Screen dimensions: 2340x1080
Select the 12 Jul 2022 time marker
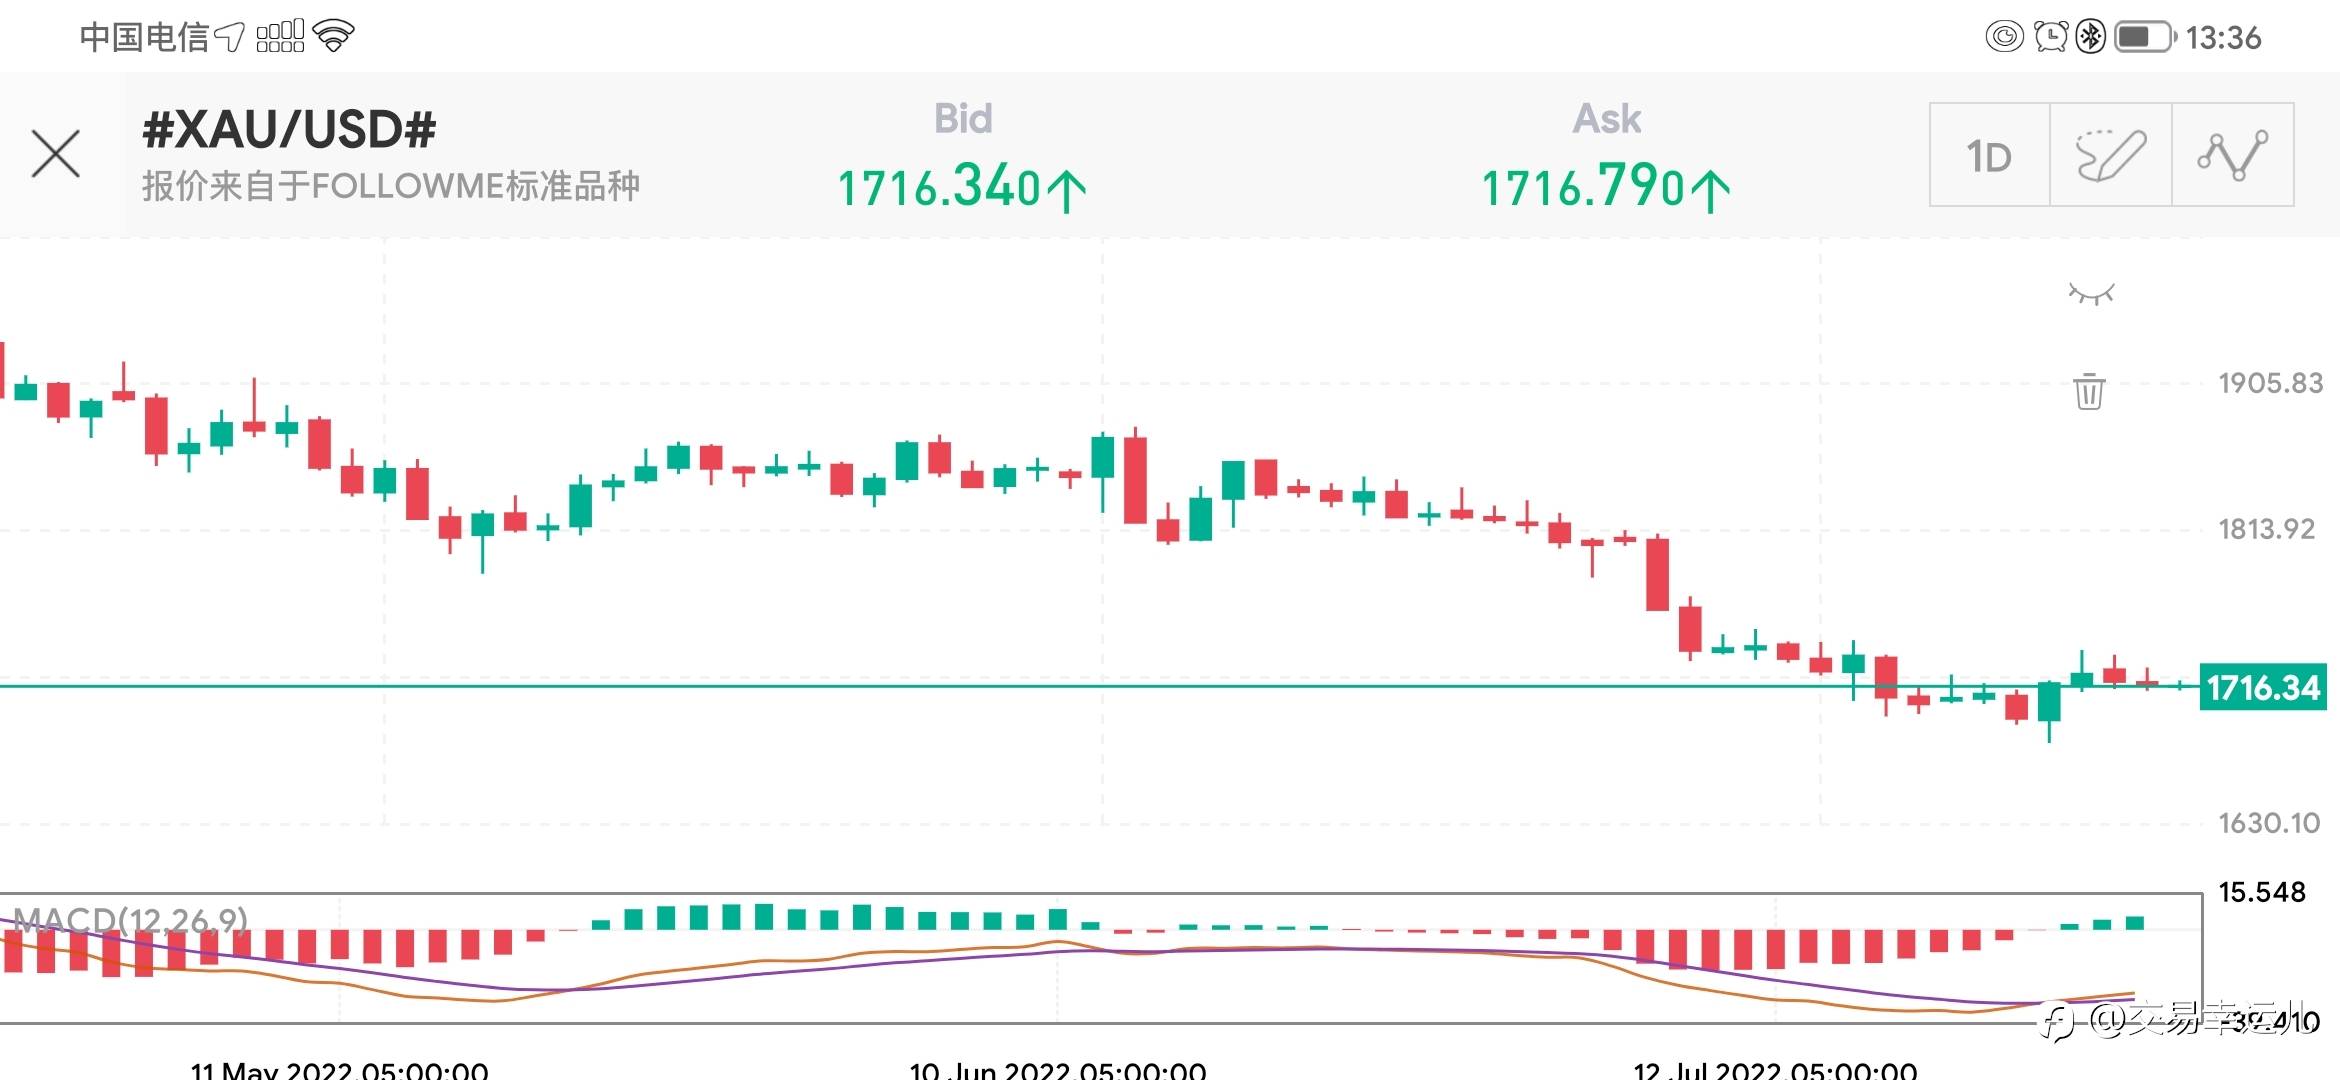click(1775, 1070)
